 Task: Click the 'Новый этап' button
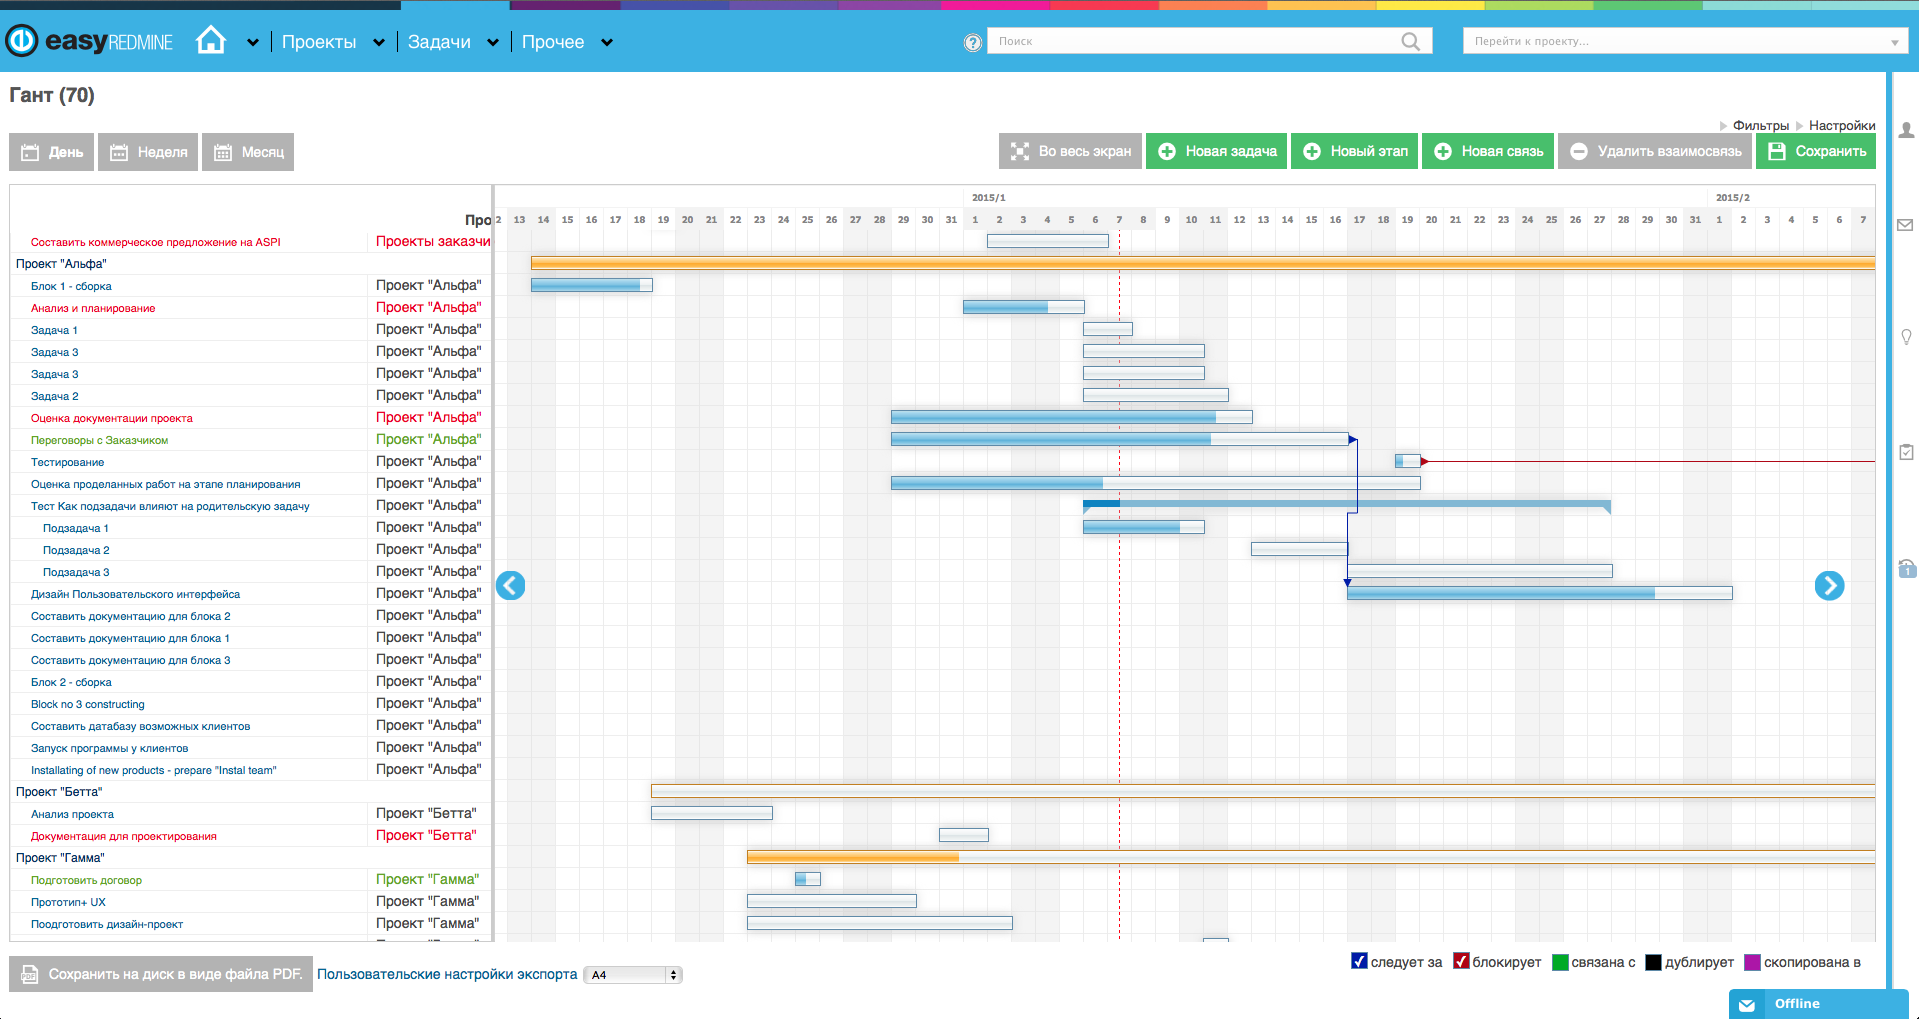pos(1354,151)
